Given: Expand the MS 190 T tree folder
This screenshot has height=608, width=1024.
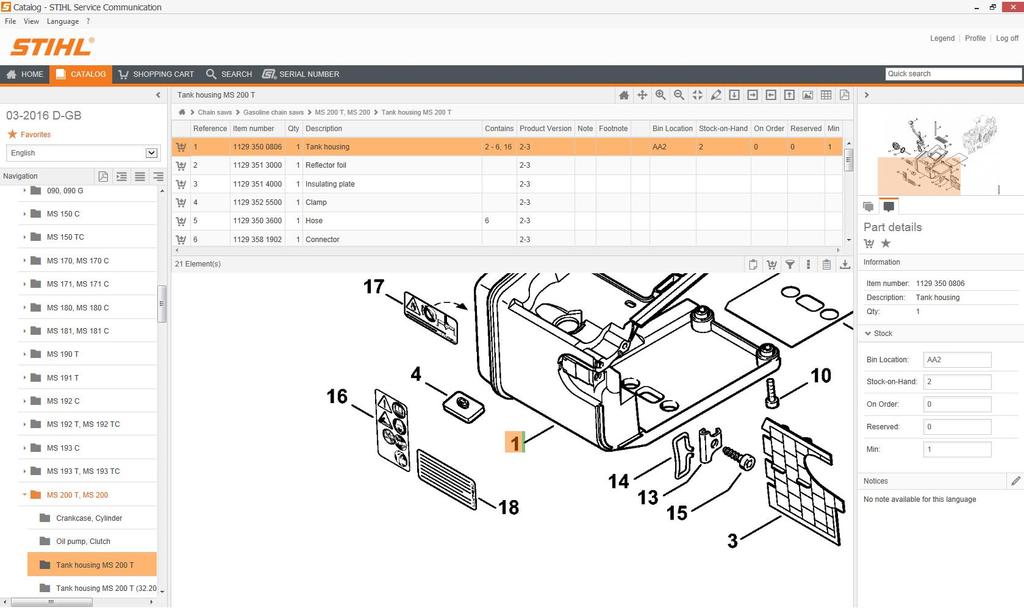Looking at the screenshot, I should coord(25,355).
